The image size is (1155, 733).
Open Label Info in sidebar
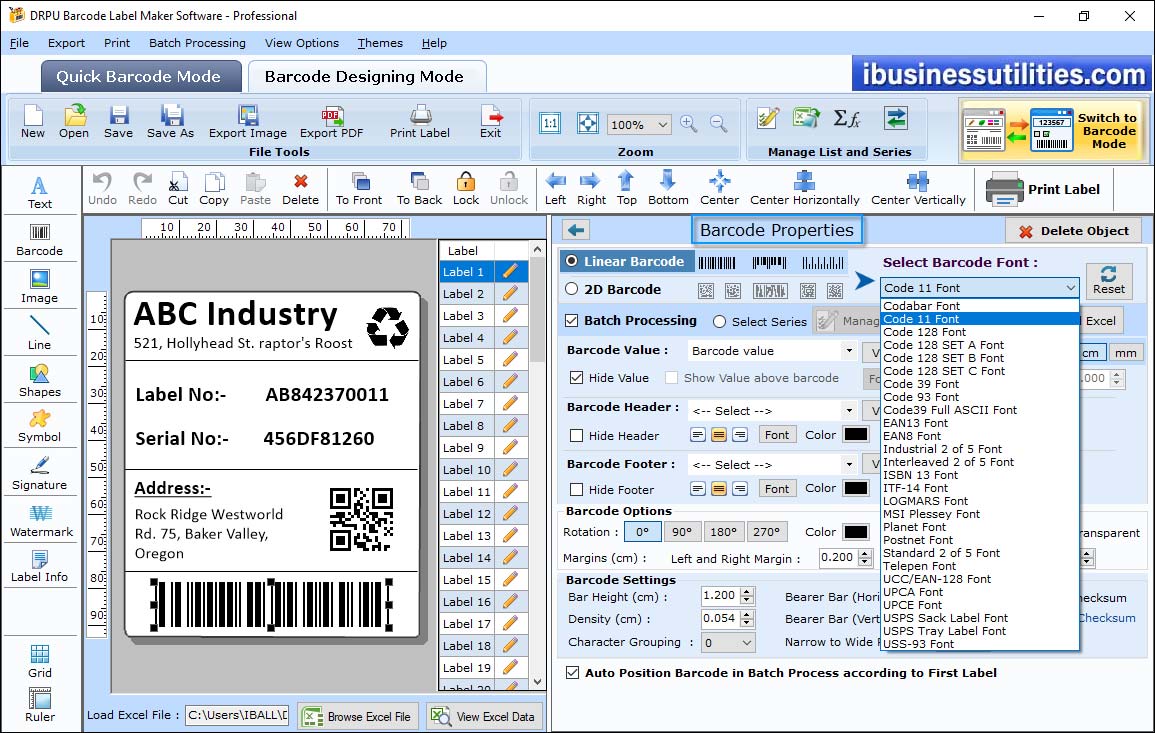click(x=40, y=567)
